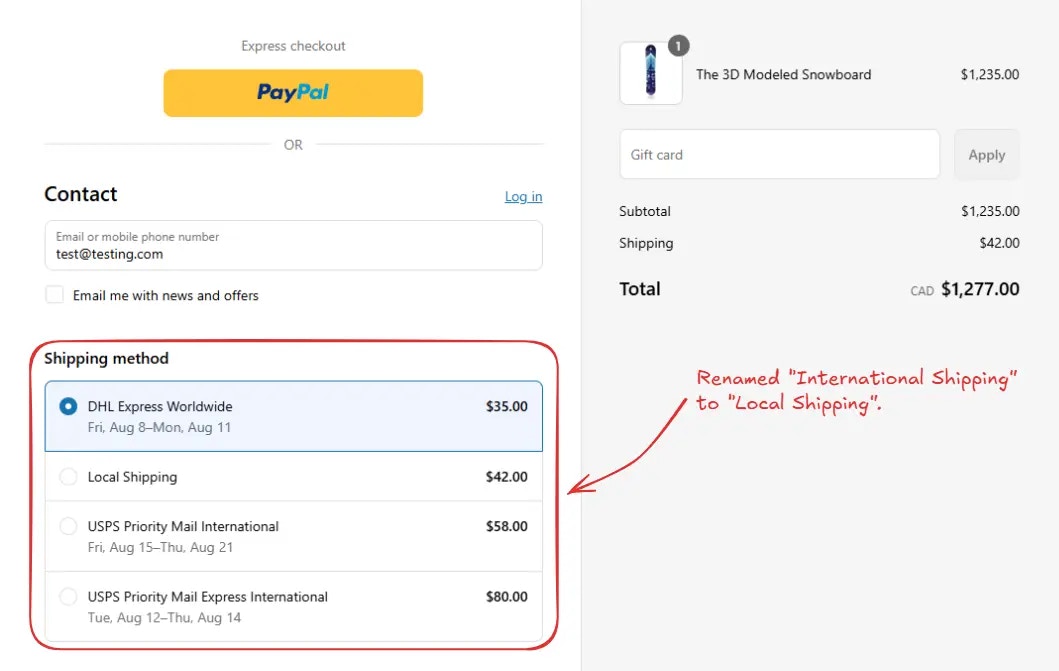This screenshot has width=1059, height=671.
Task: Pick USPS Priority Mail Express International
Action: click(294, 607)
